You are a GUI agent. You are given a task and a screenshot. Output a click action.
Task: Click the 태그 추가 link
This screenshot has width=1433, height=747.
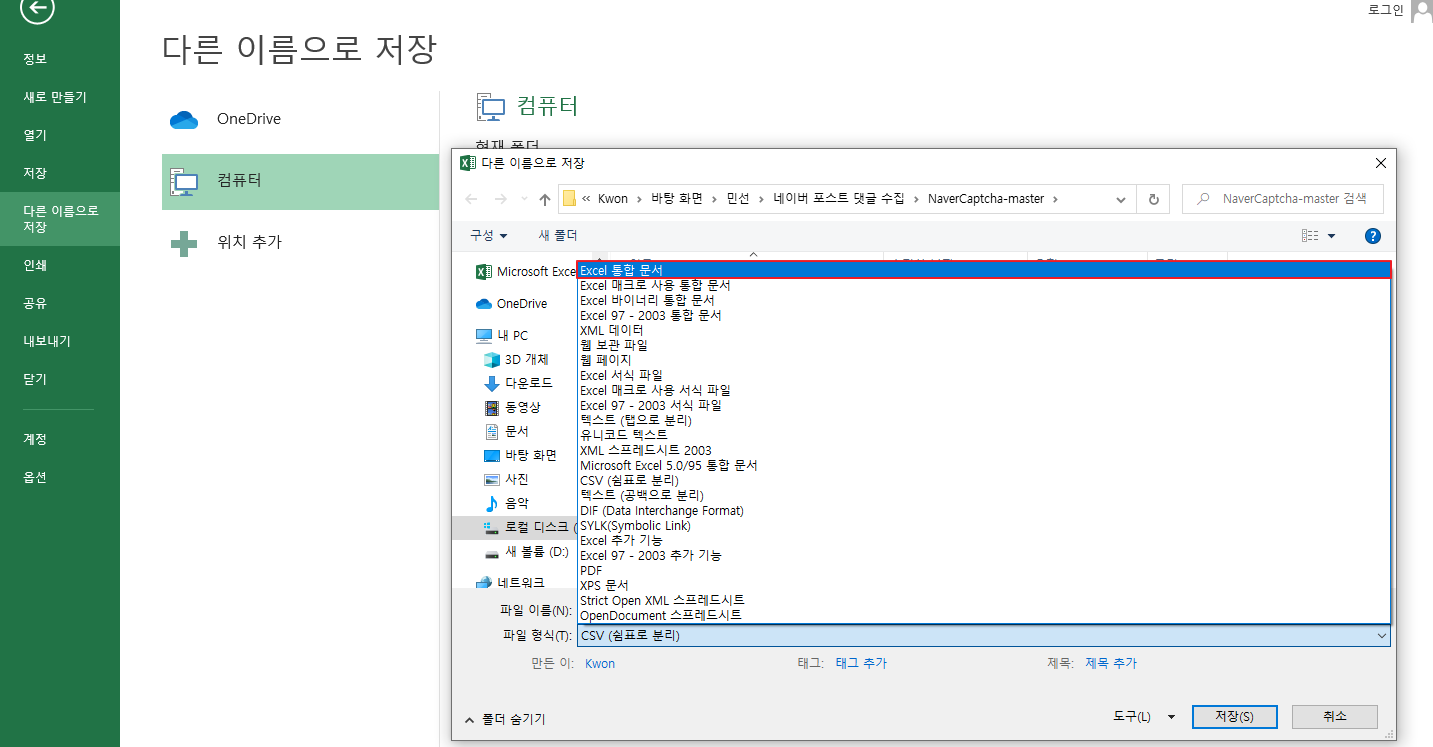pos(861,663)
